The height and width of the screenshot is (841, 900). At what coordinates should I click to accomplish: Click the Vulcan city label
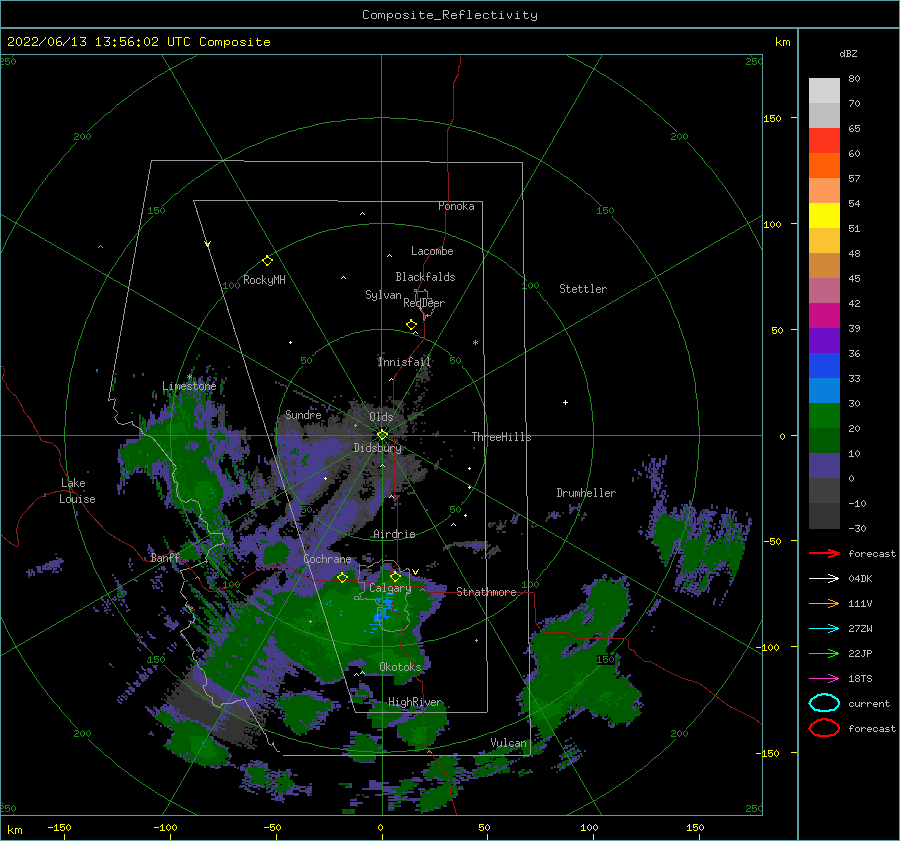508,743
